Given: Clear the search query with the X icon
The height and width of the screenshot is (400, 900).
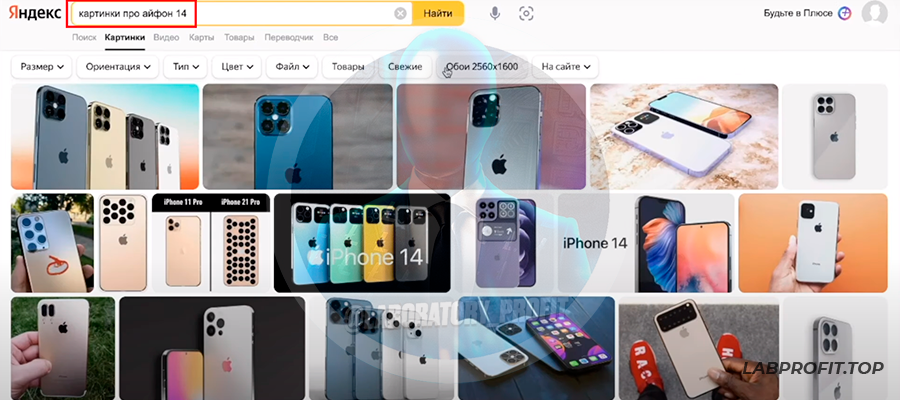Looking at the screenshot, I should (x=400, y=14).
